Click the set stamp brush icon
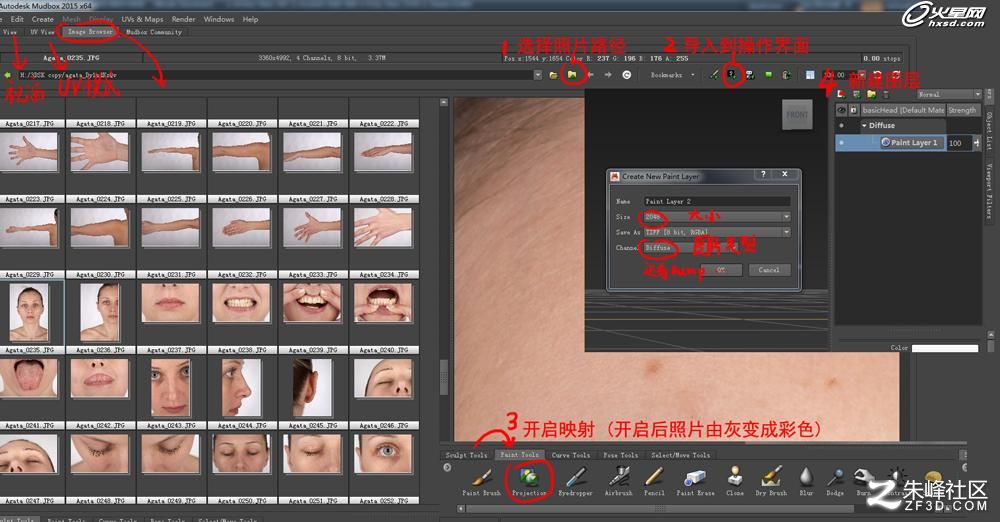 714,75
